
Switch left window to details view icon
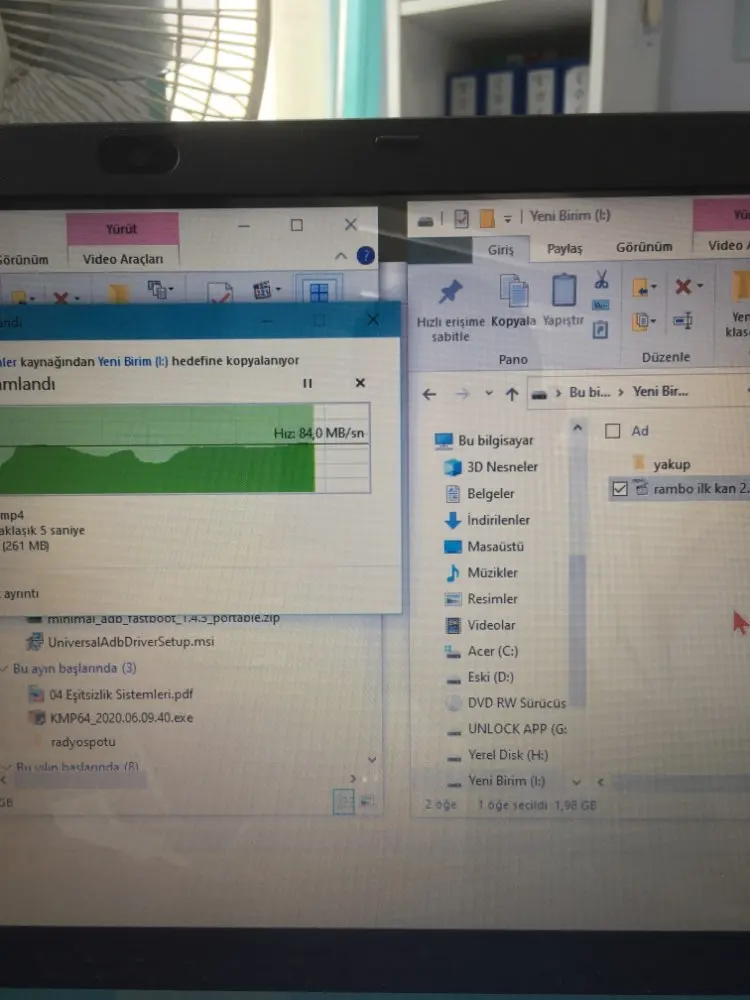click(x=344, y=801)
